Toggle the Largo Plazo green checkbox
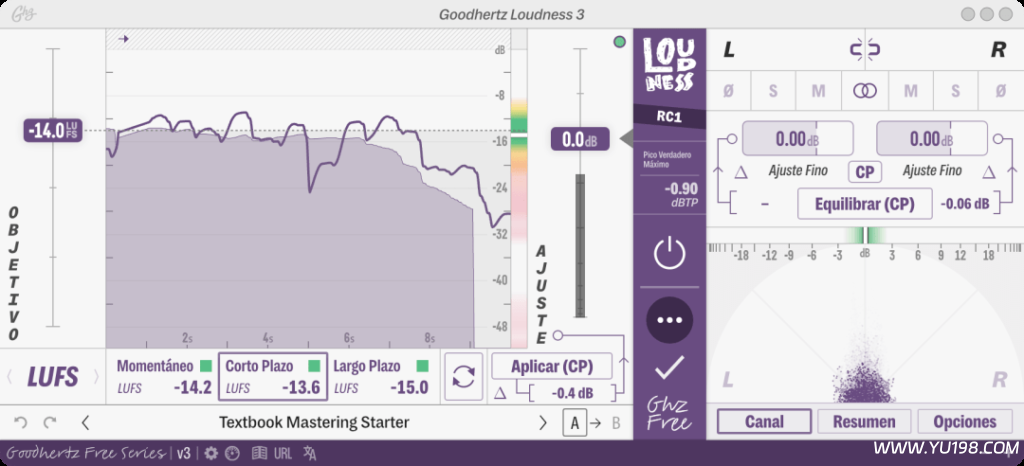Viewport: 1024px width, 466px height. [x=423, y=366]
